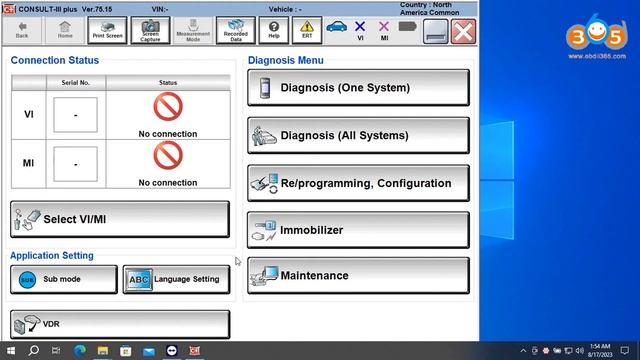Click CONSULT-III plus taskbar icon

195,351
